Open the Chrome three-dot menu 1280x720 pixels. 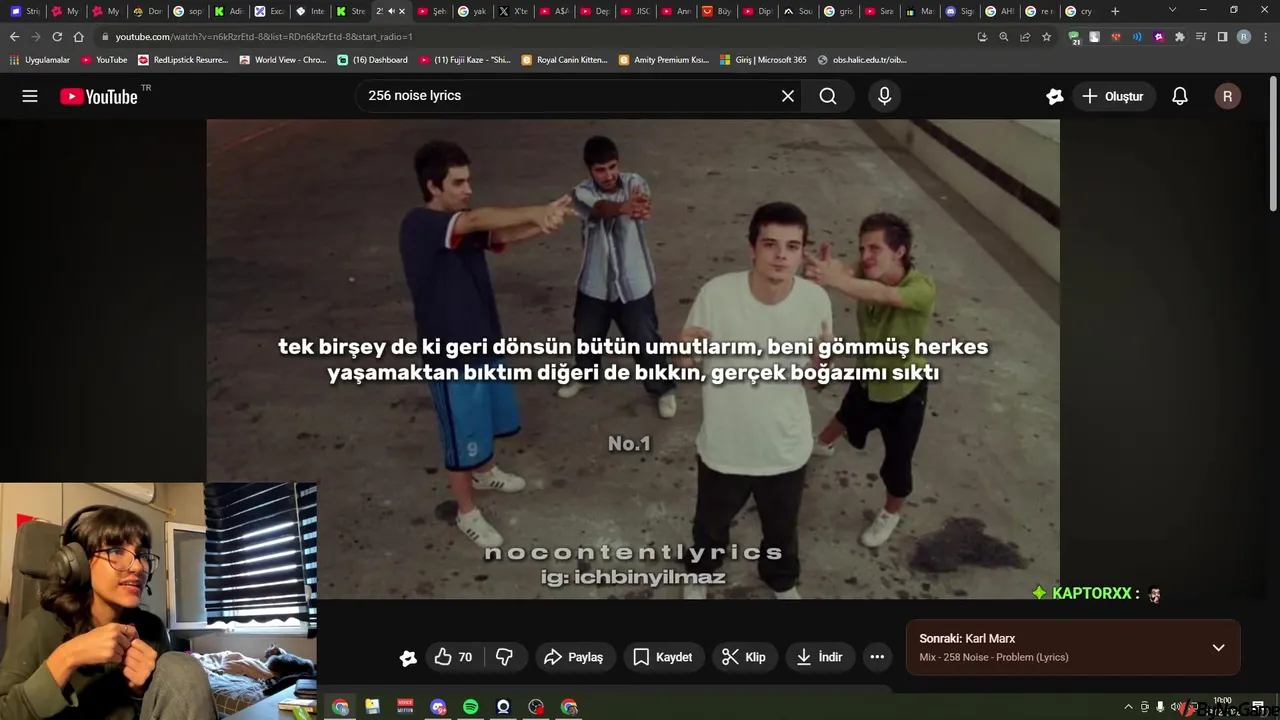coord(1265,36)
